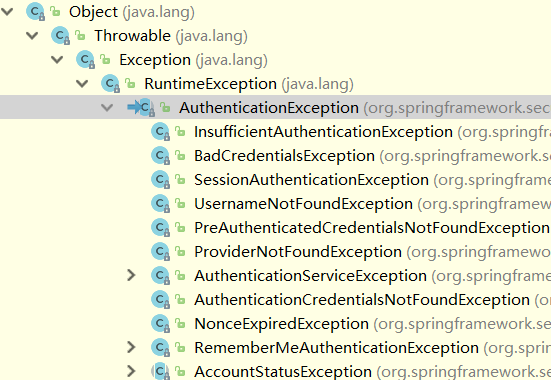
Task: Select the Throwable row text
Action: (x=171, y=36)
